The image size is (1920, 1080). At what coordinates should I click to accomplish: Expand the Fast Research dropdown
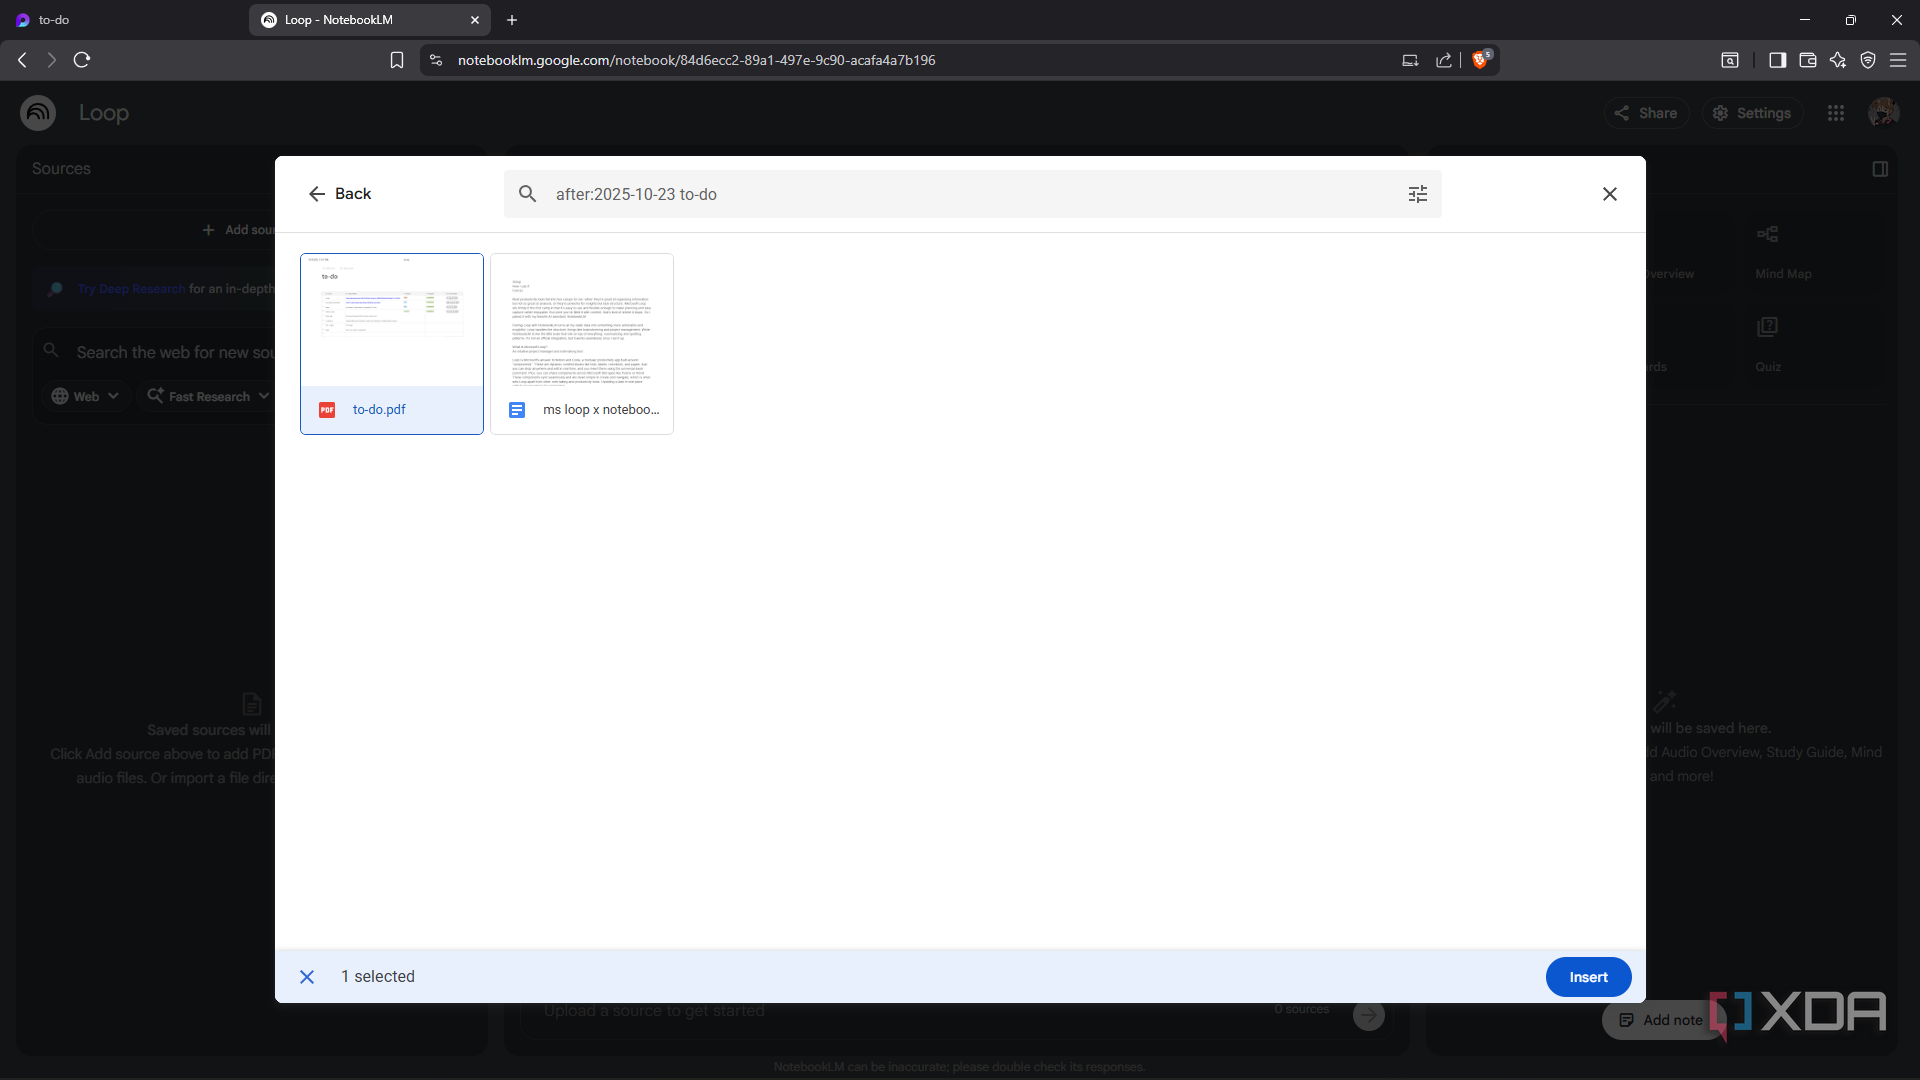pyautogui.click(x=208, y=396)
